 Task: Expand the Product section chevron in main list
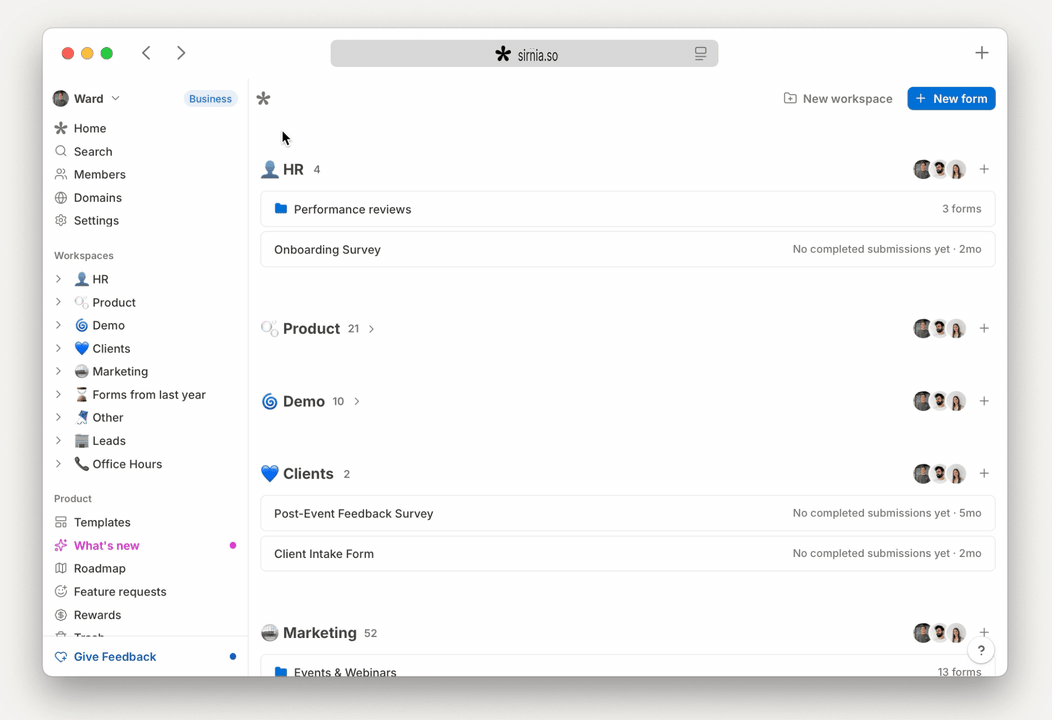[371, 329]
